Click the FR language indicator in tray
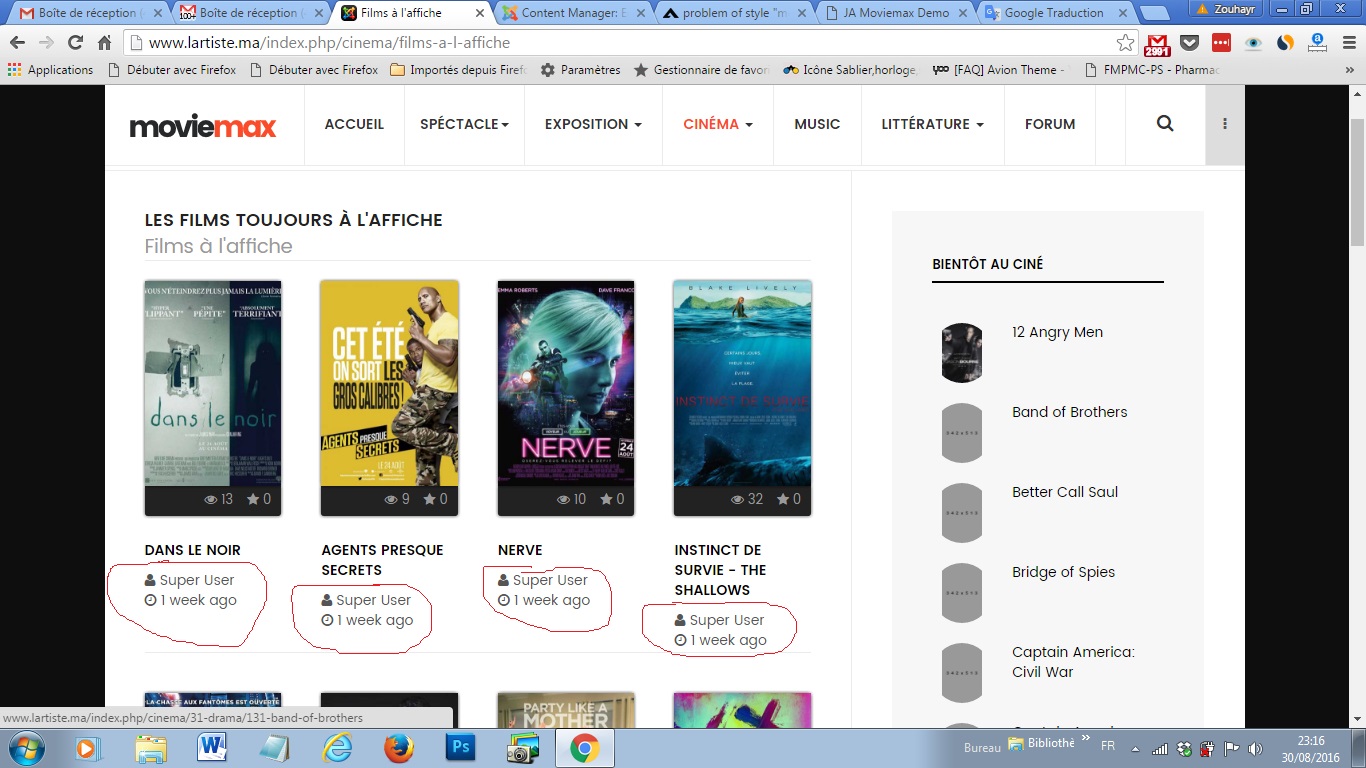 coord(1108,748)
